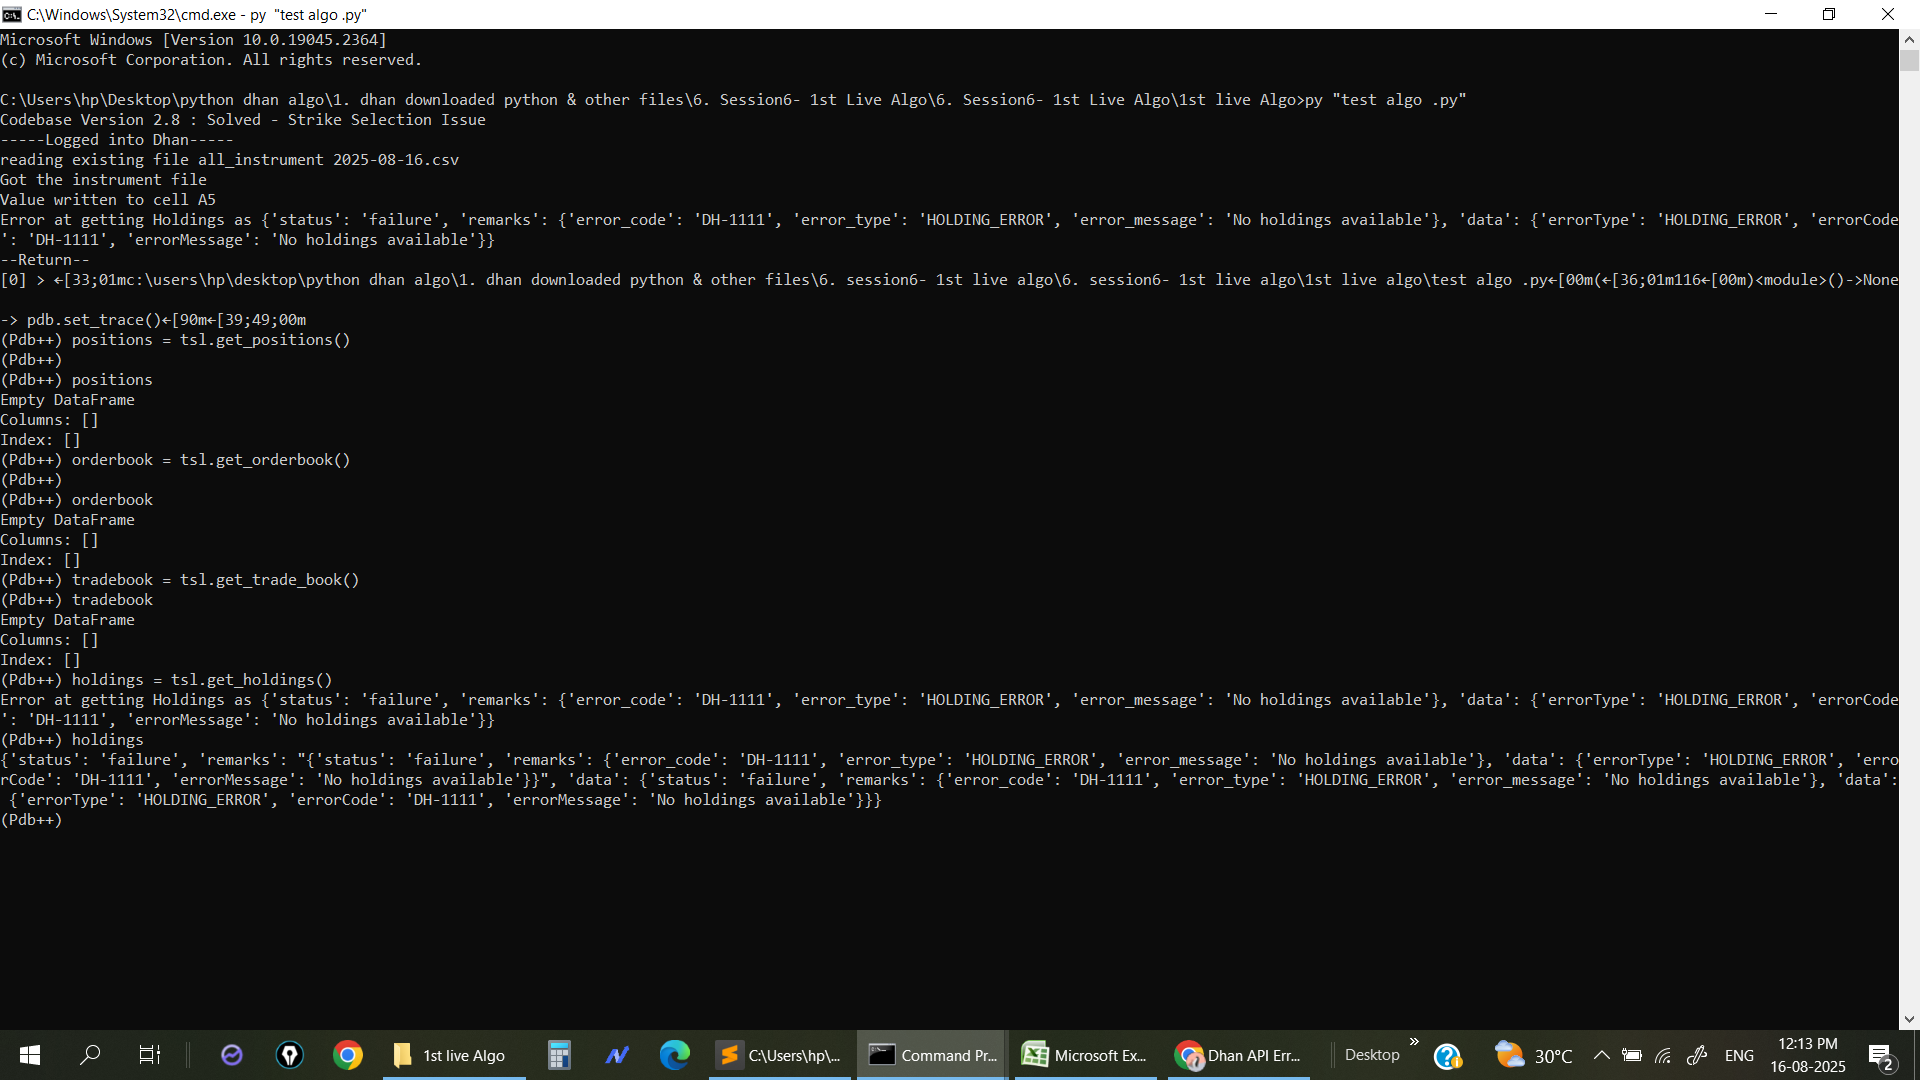
Task: Expand the Desktop toolbar chevron
Action: coord(1414,1042)
